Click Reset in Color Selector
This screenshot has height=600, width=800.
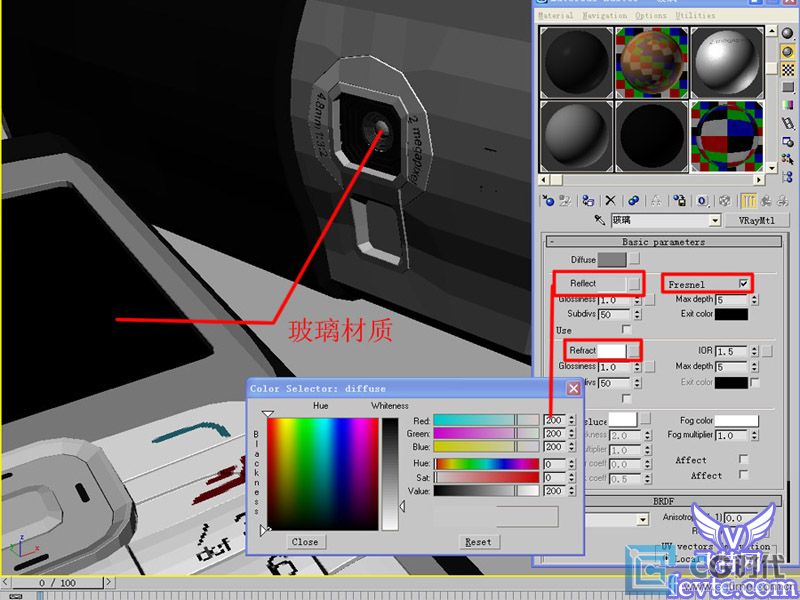pos(479,542)
